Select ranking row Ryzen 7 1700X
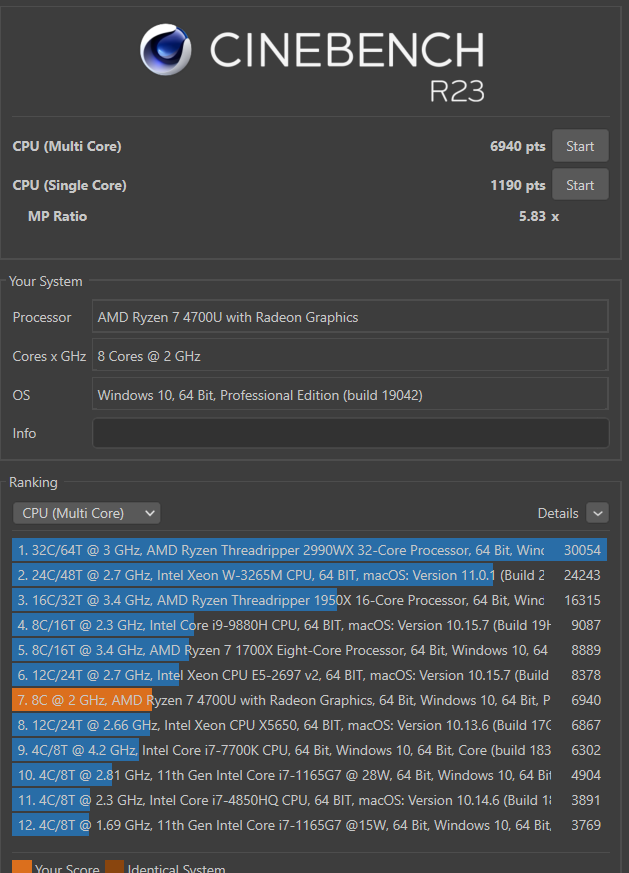 (x=309, y=650)
